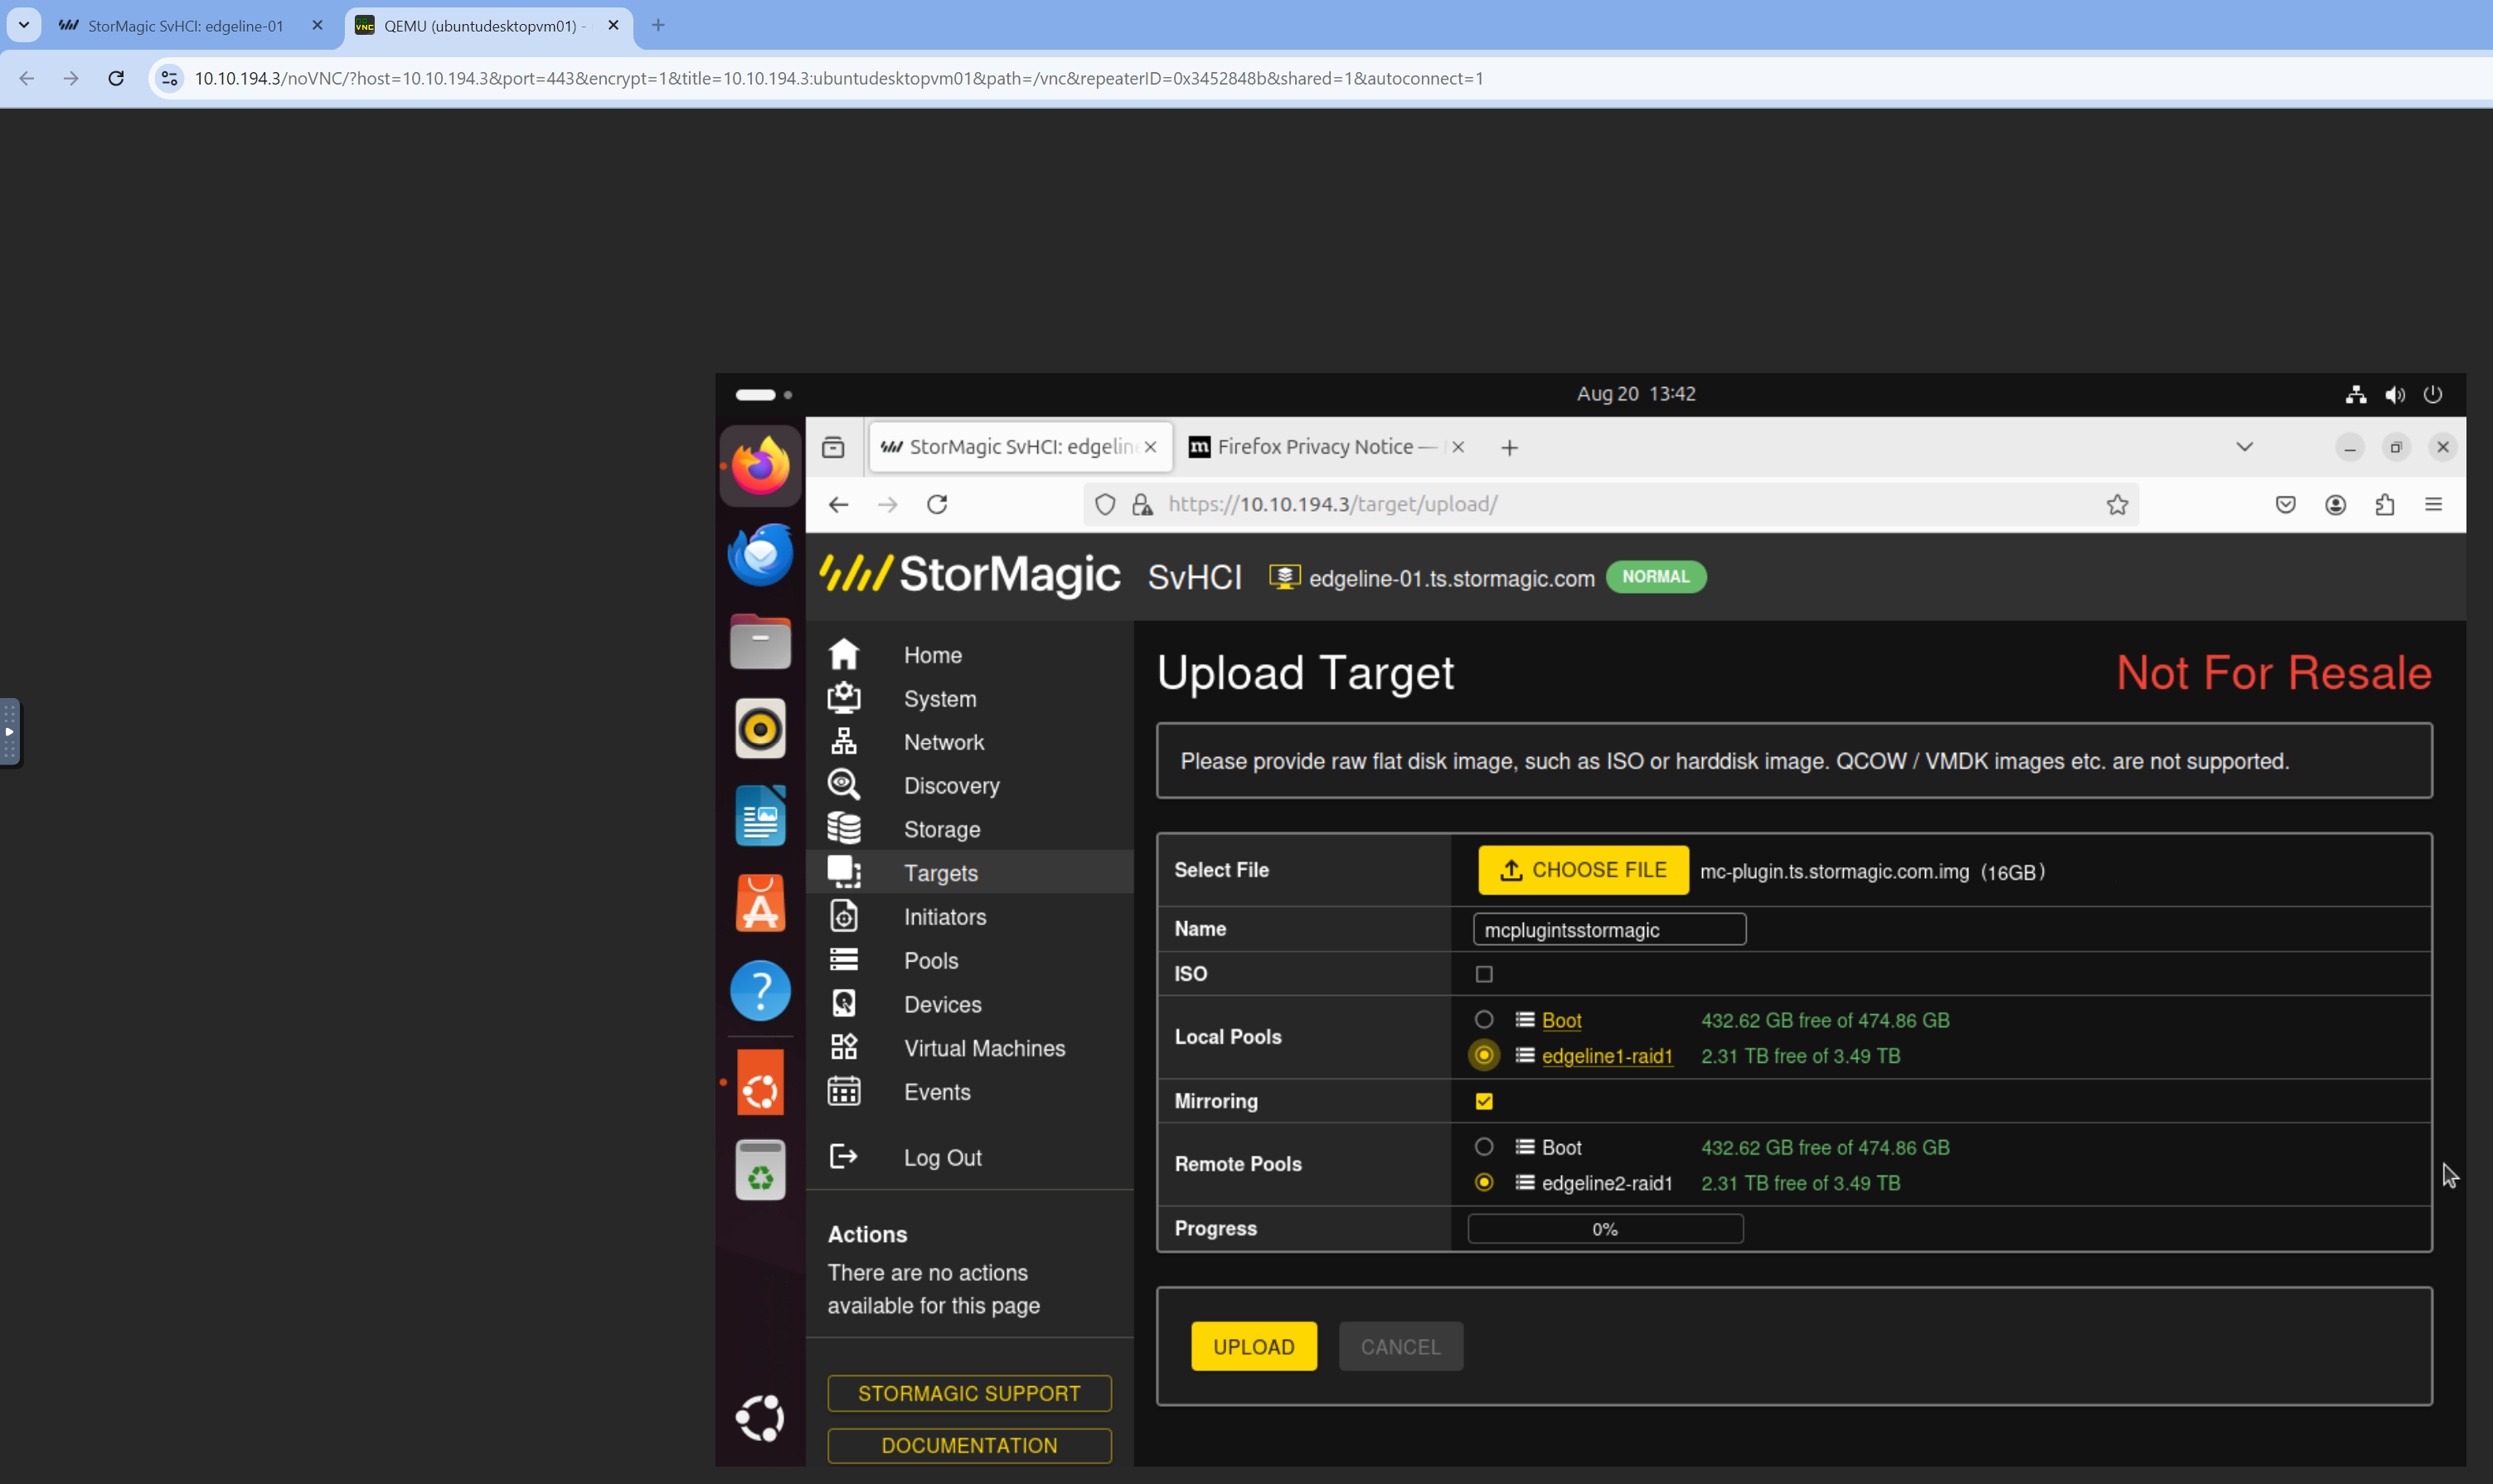Click the CHOOSE FILE button
Image resolution: width=2493 pixels, height=1484 pixels.
pos(1583,870)
